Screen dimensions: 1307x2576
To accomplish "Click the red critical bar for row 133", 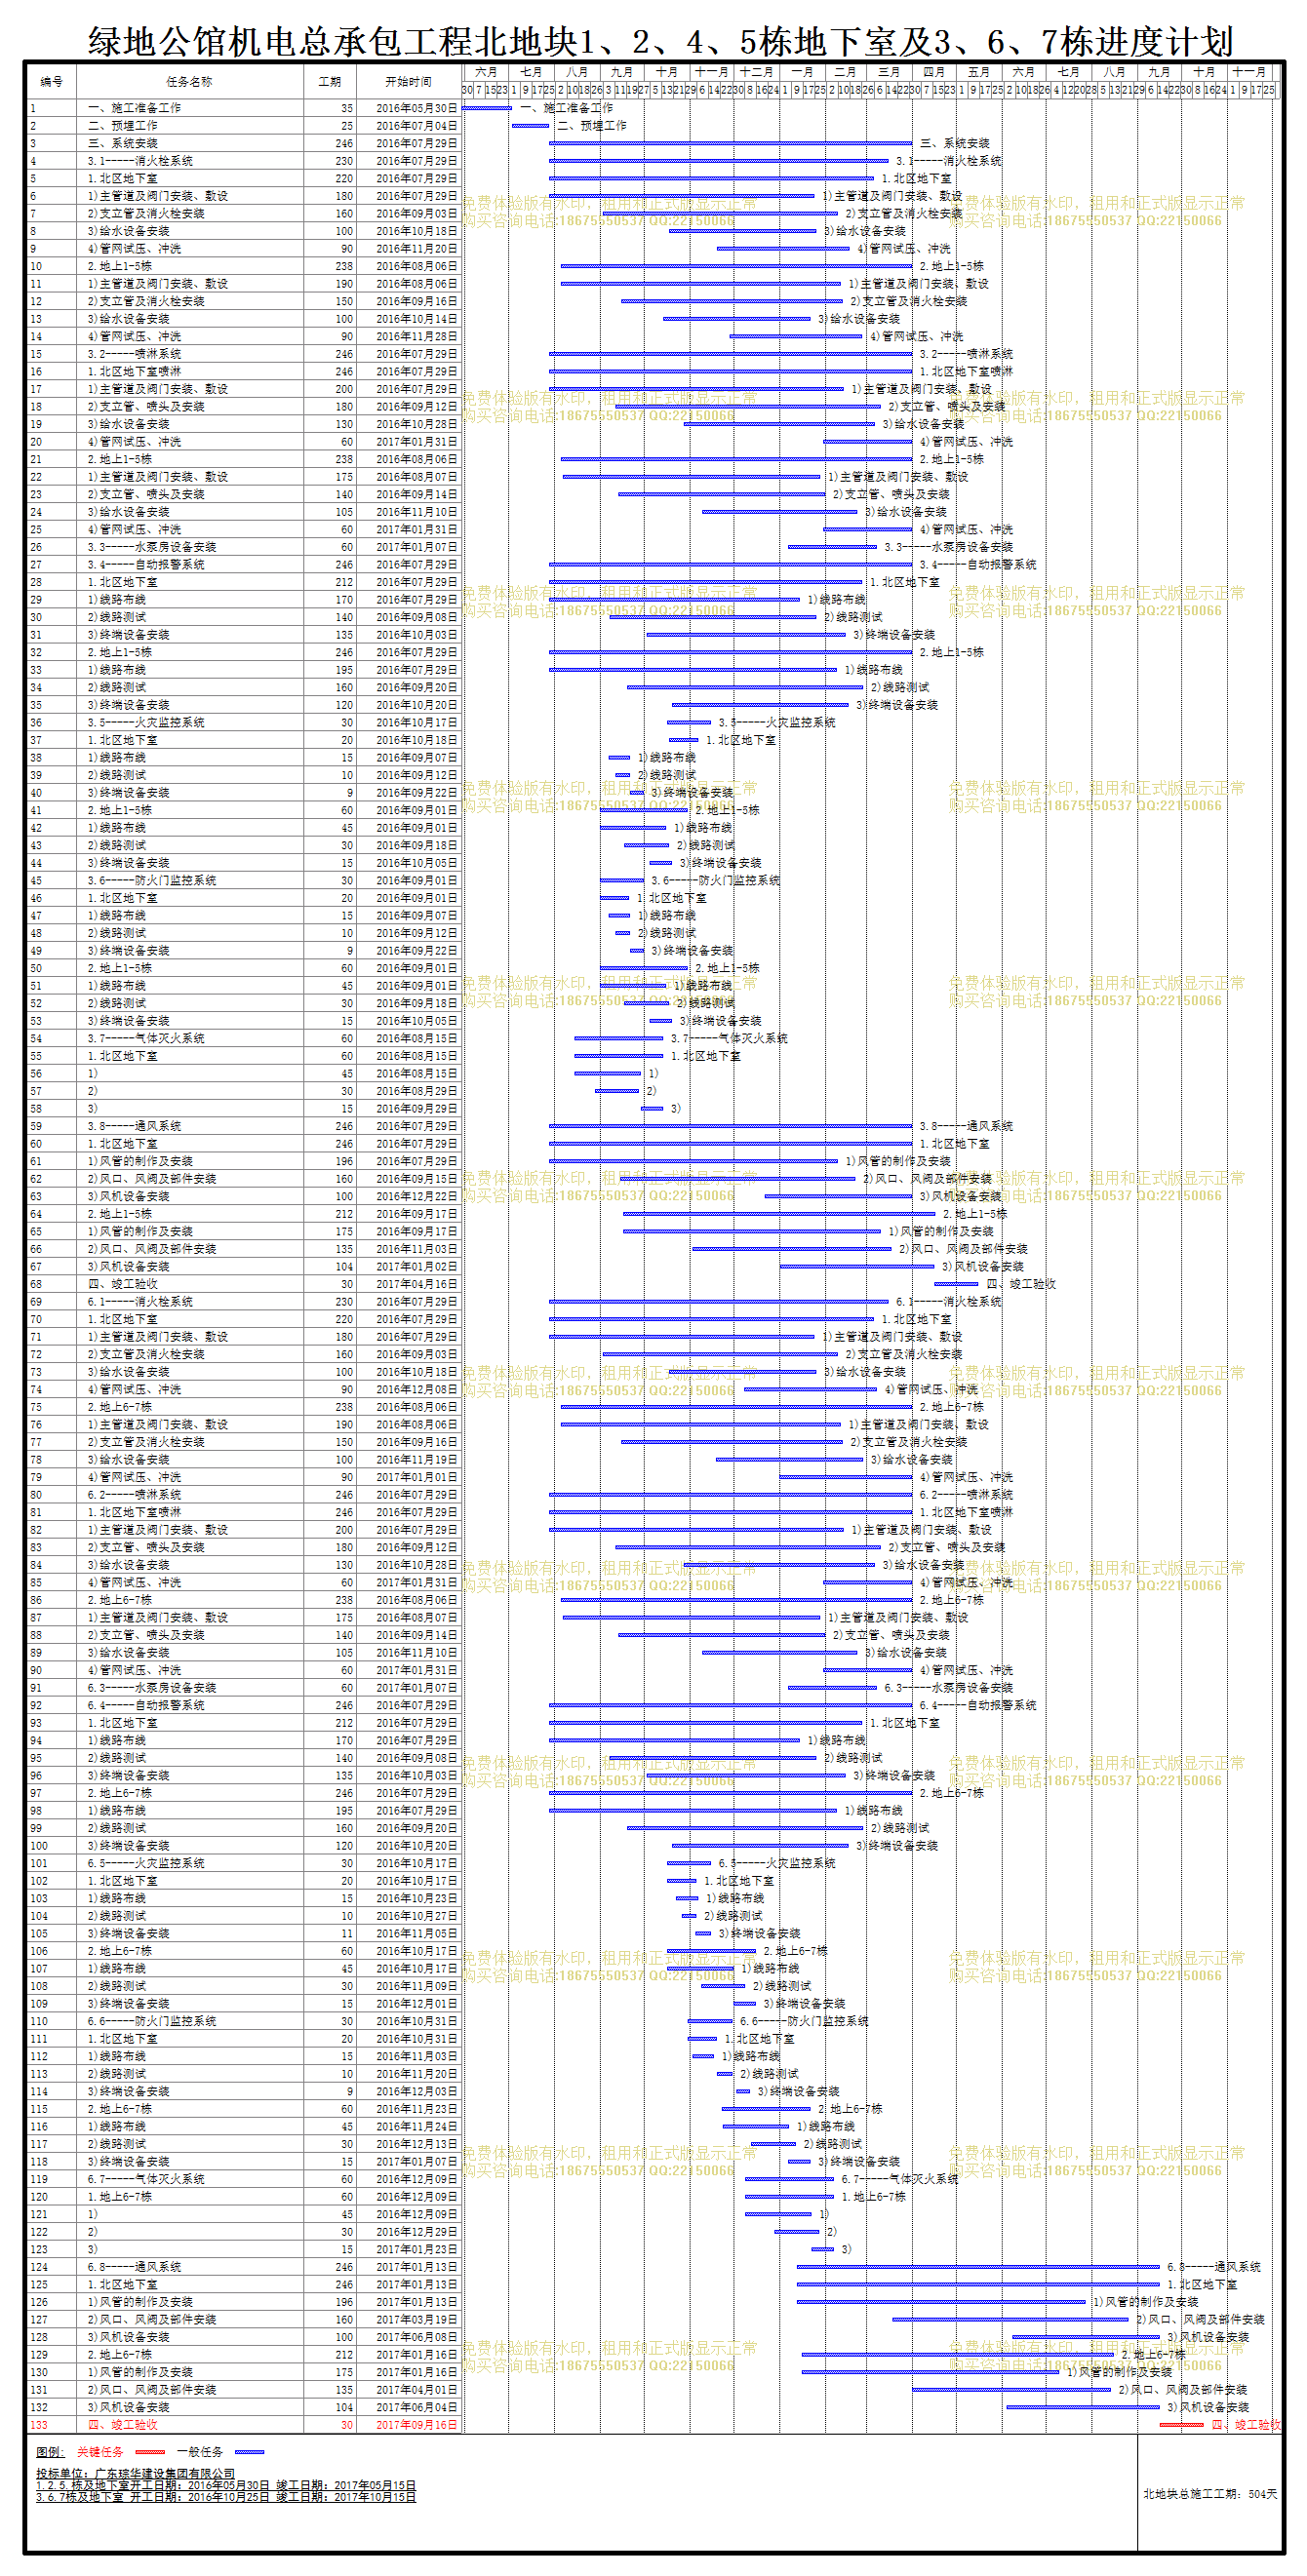I will click(x=1182, y=2425).
